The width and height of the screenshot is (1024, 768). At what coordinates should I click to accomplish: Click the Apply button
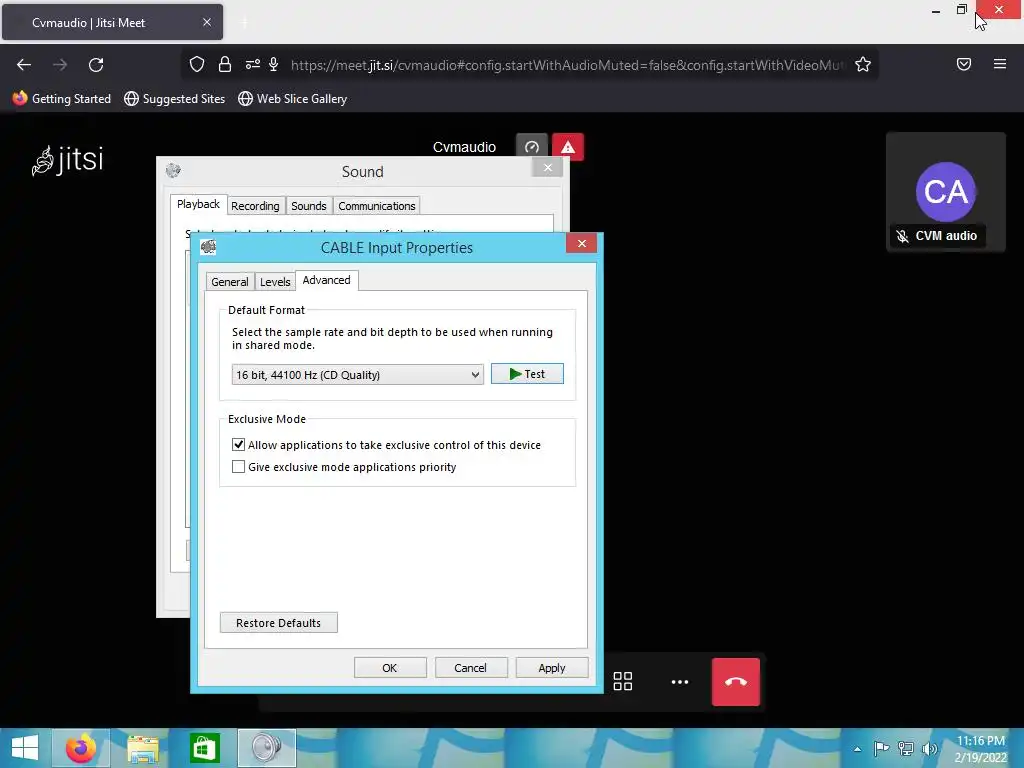pos(552,668)
